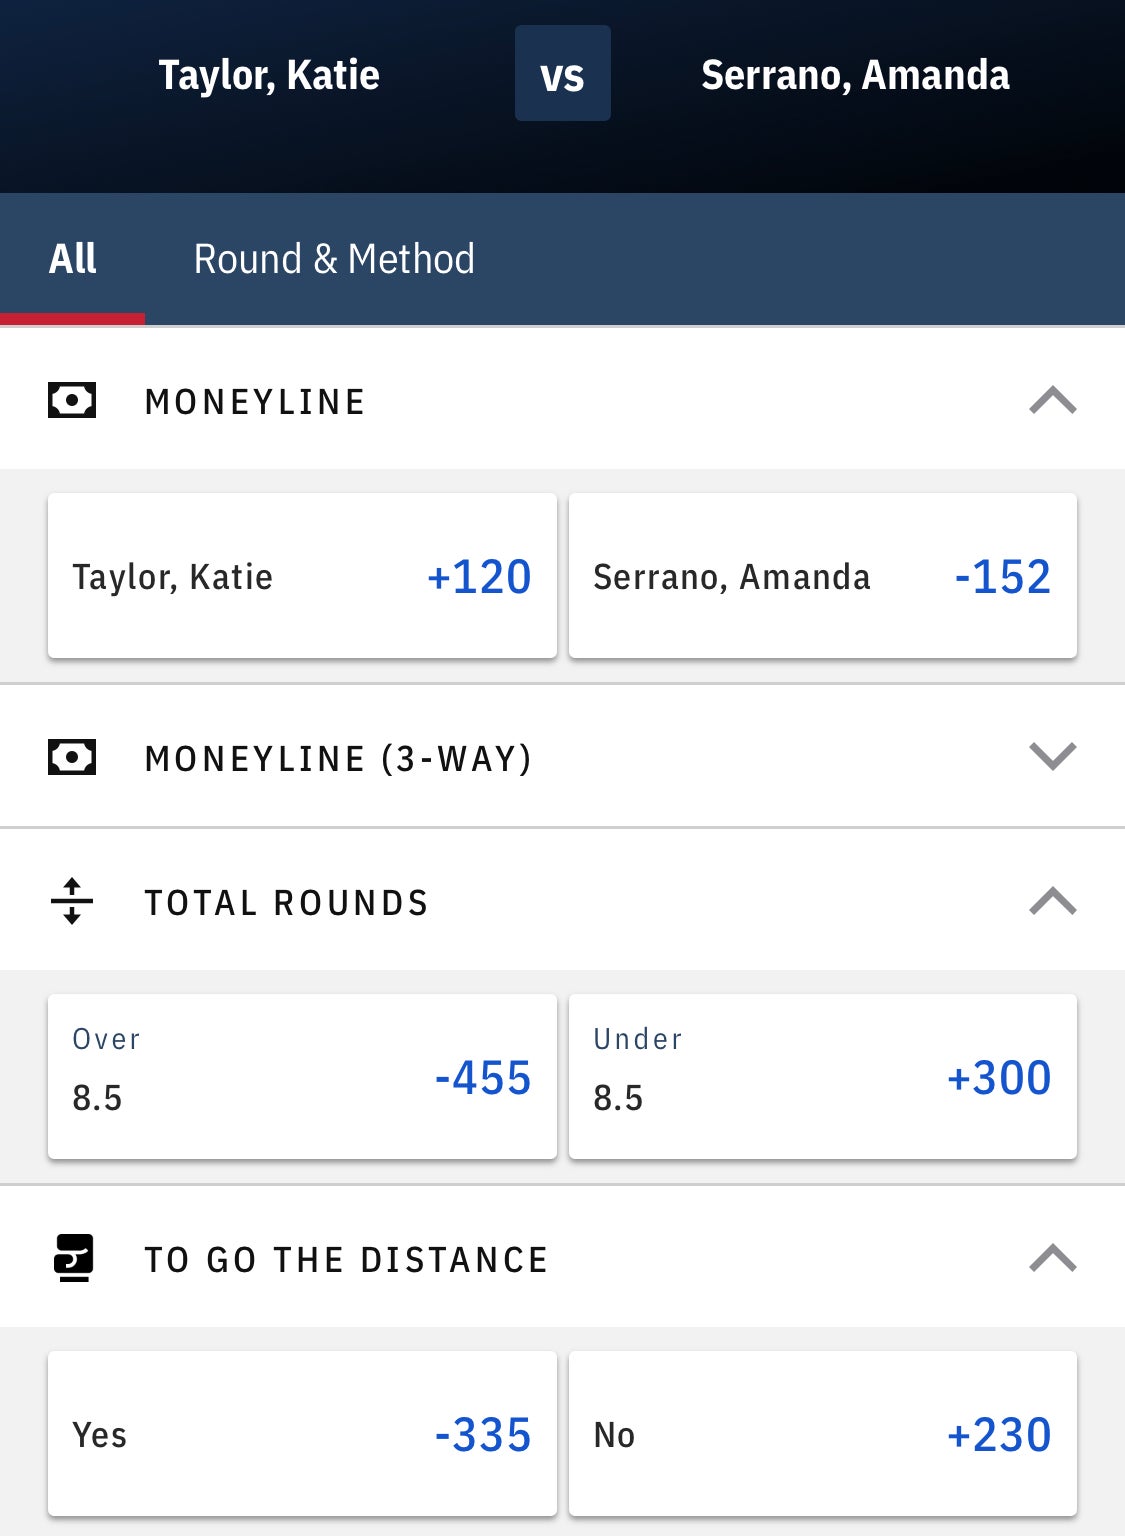
Task: Click Serrano, Amanda name in header
Action: (855, 75)
